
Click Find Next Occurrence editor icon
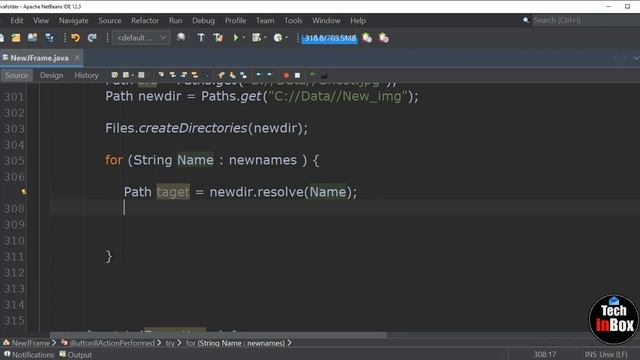coord(184,75)
